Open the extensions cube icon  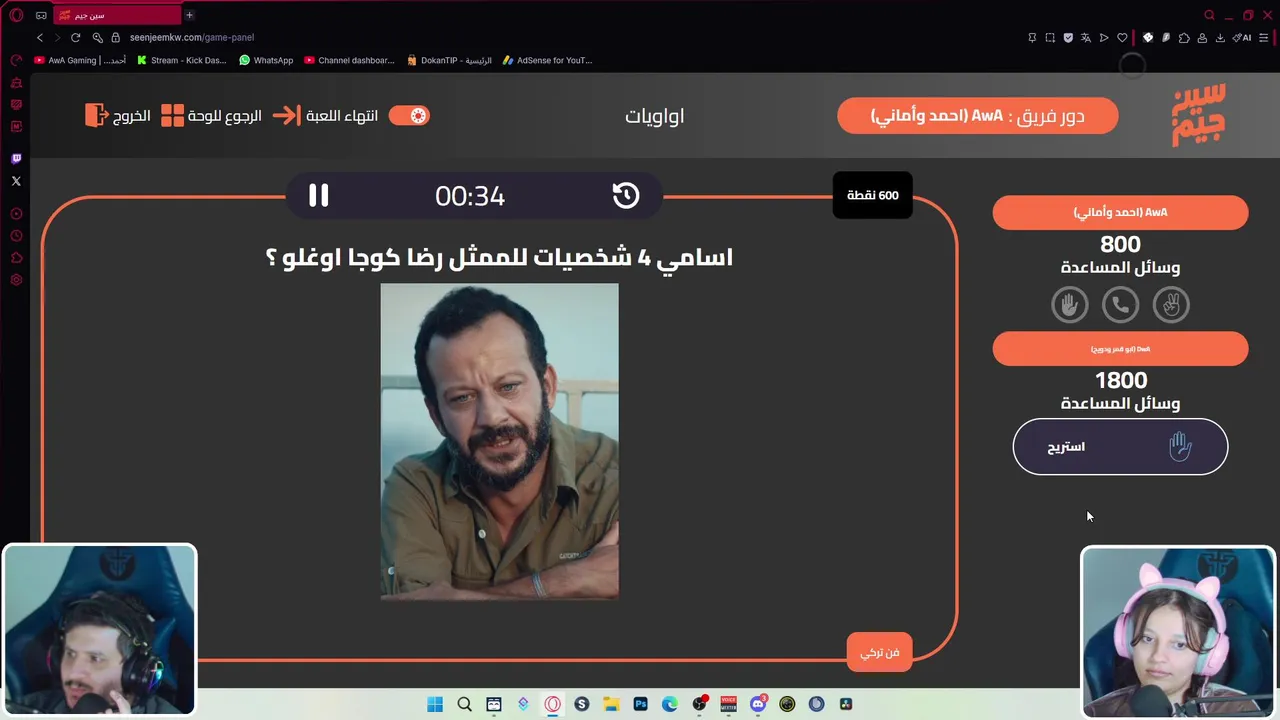click(1184, 38)
